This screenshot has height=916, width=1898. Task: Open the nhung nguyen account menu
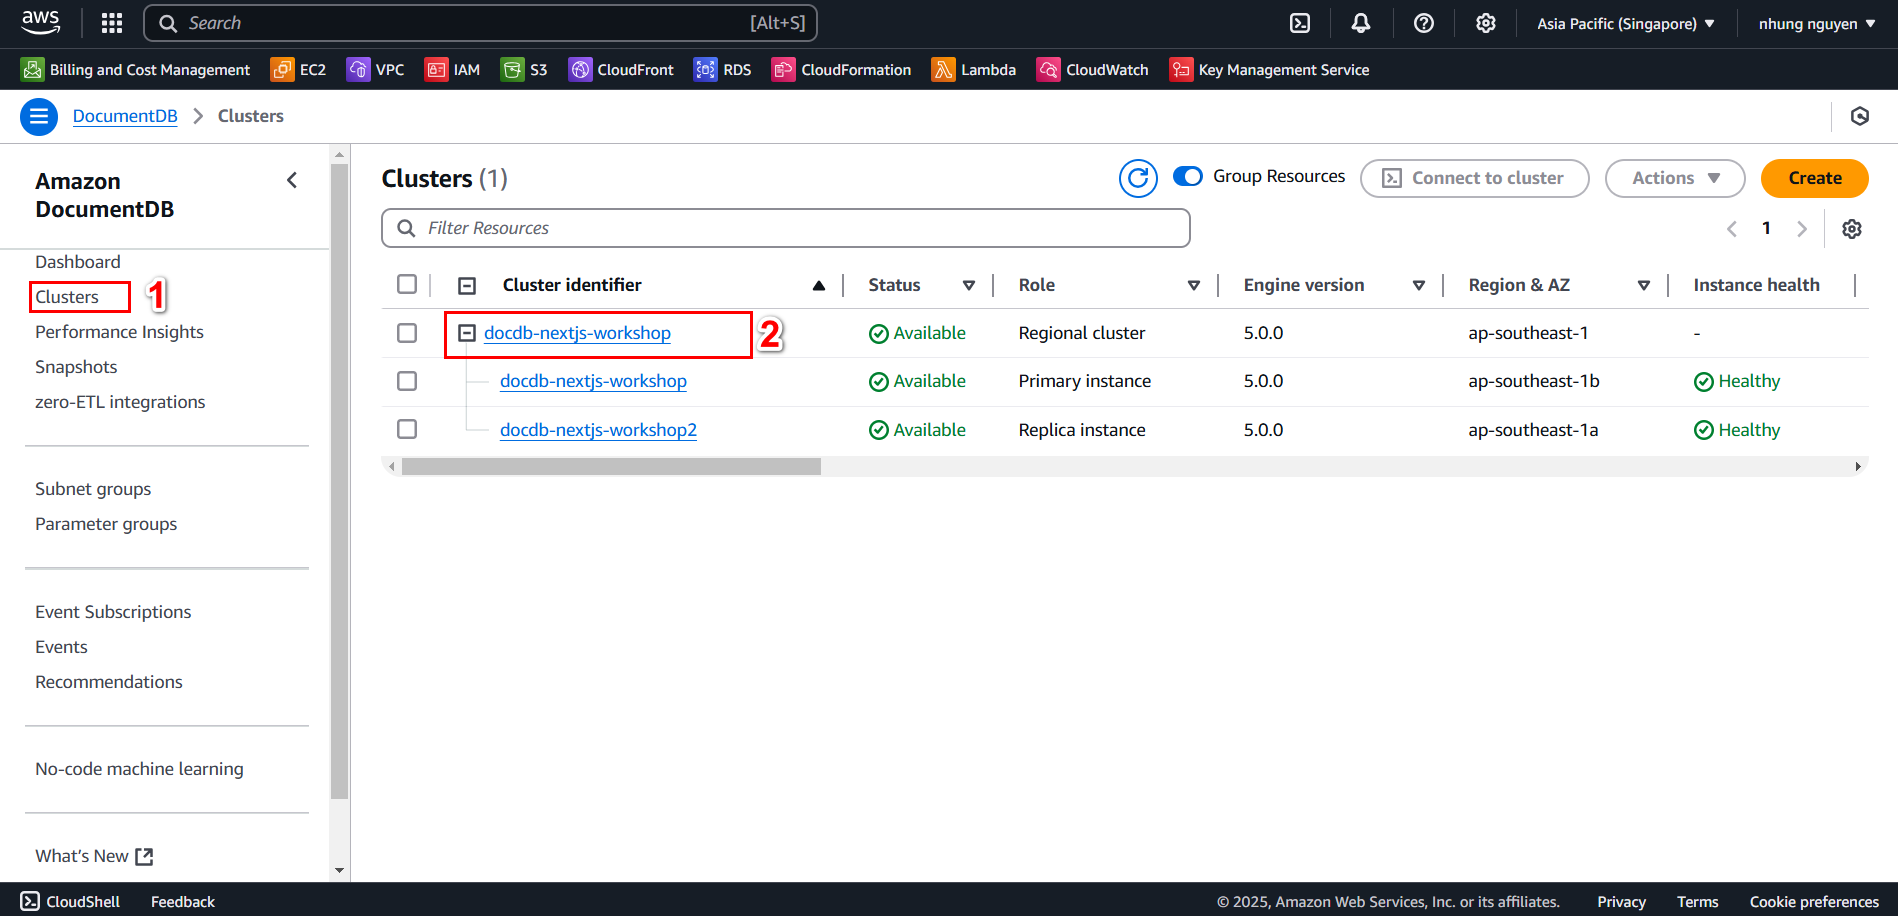tap(1817, 23)
